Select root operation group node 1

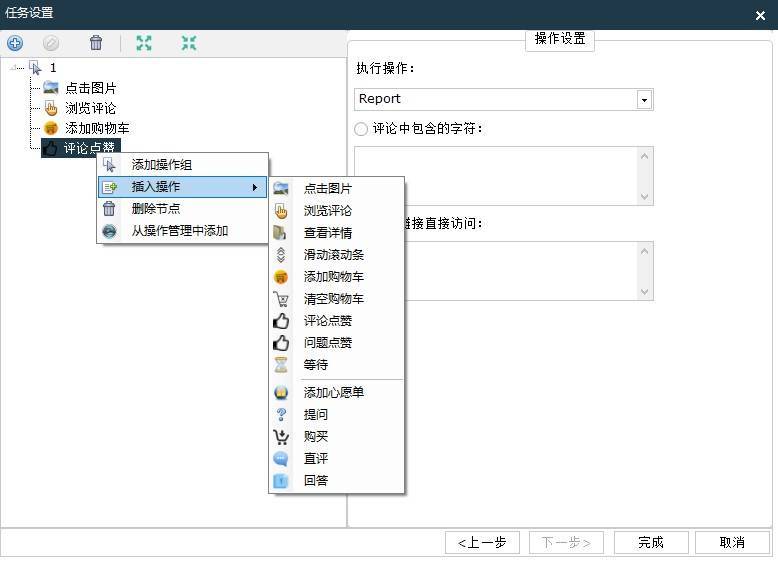coord(53,67)
